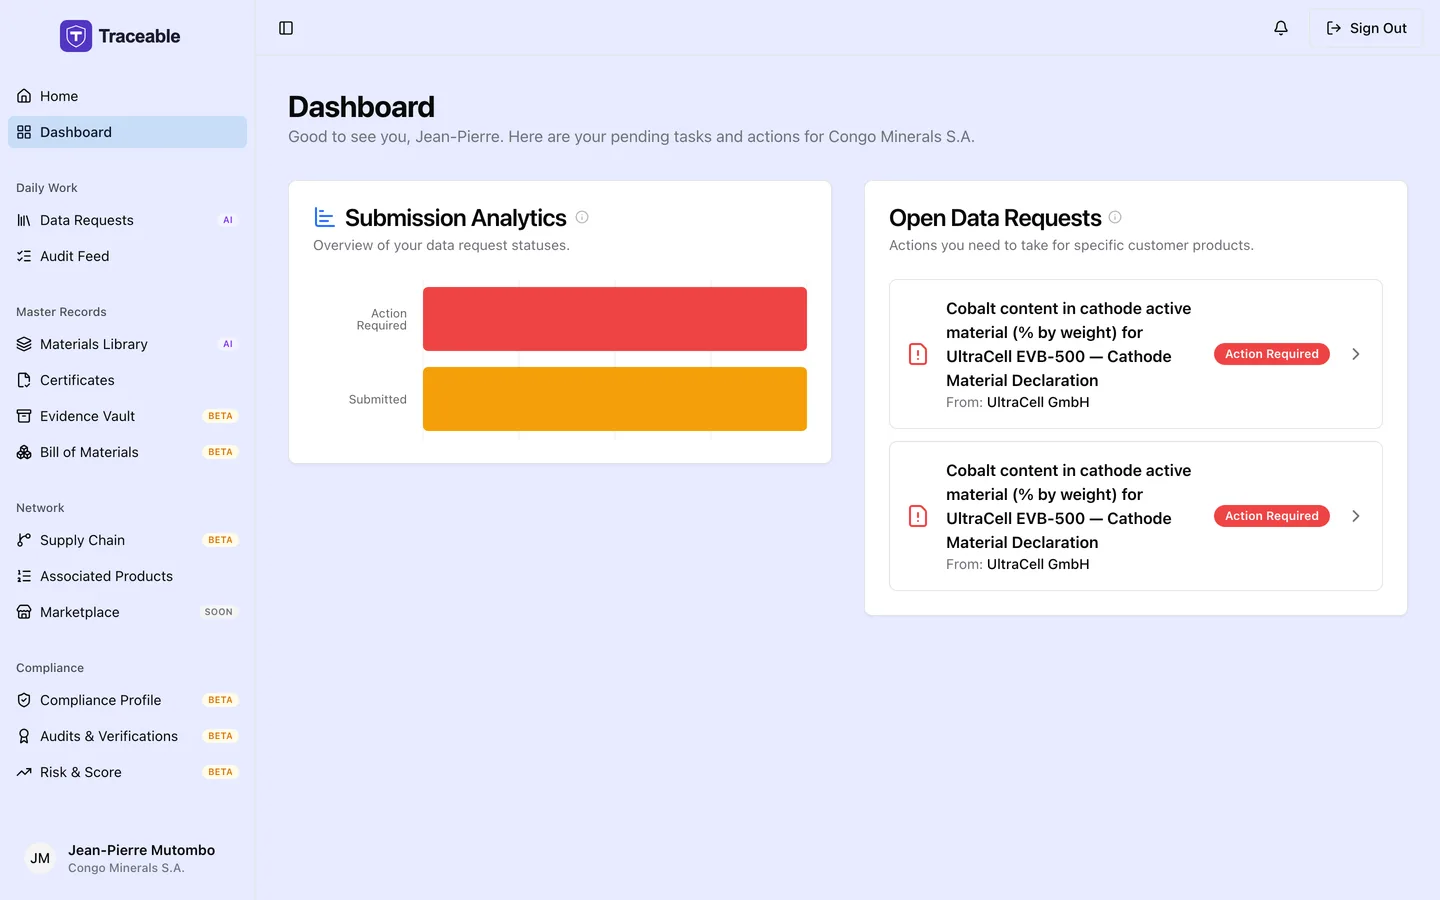Click the Supply Chain branch icon
Screen dimensions: 1440x900
[24, 540]
